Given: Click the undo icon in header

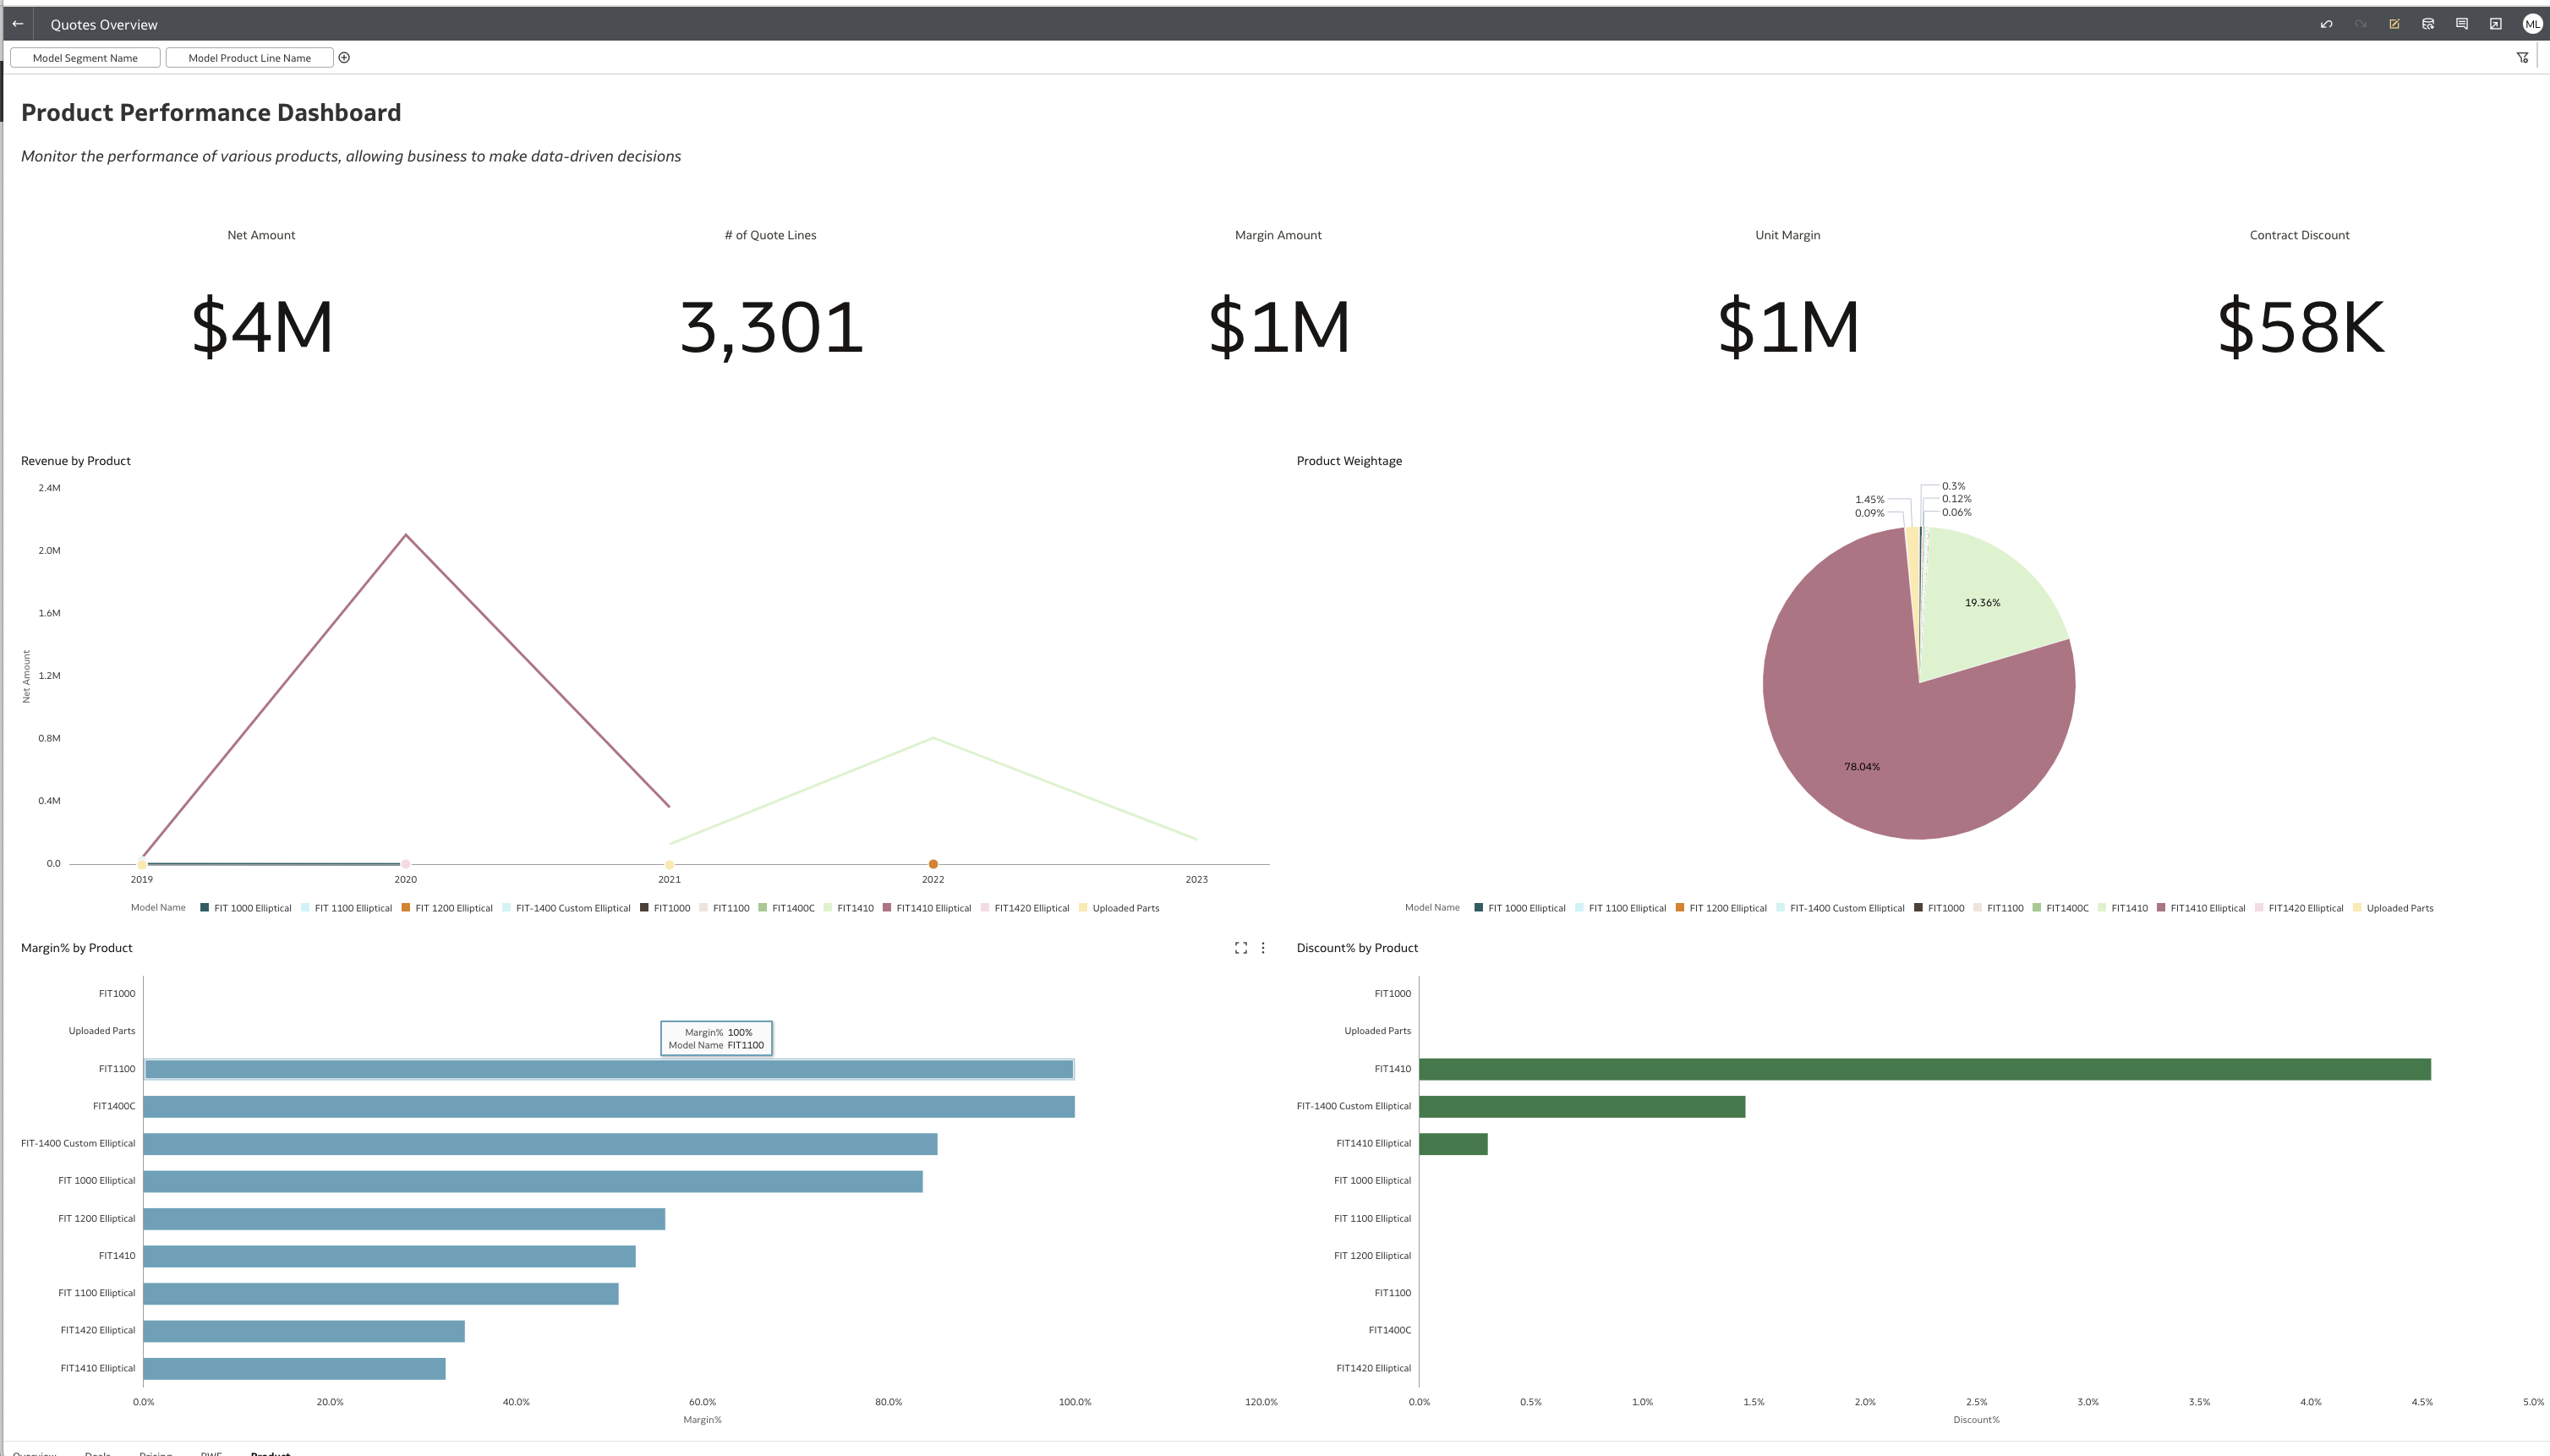Looking at the screenshot, I should [x=2326, y=24].
